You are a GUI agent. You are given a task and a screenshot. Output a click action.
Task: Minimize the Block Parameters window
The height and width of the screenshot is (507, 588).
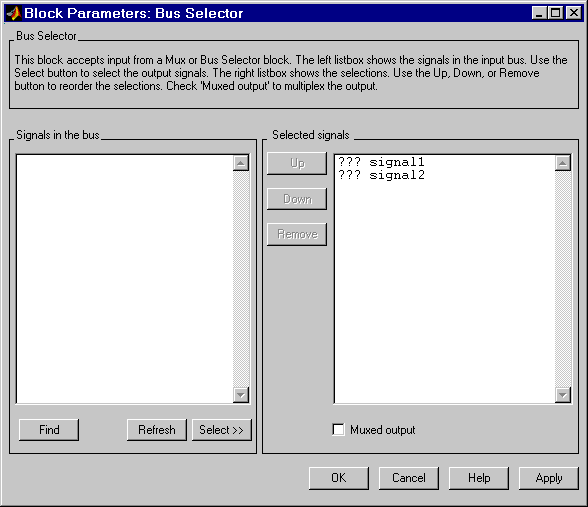539,13
